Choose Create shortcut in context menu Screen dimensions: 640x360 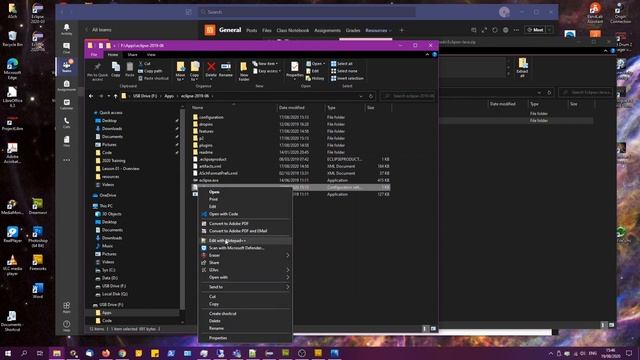pos(245,313)
